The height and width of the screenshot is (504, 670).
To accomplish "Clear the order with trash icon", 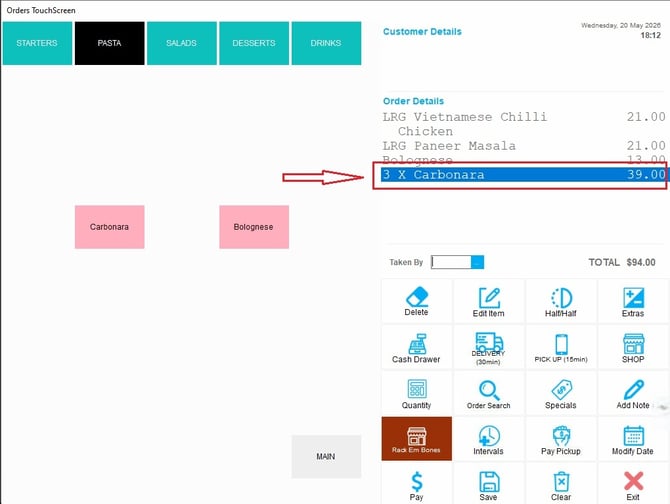I will [x=561, y=485].
